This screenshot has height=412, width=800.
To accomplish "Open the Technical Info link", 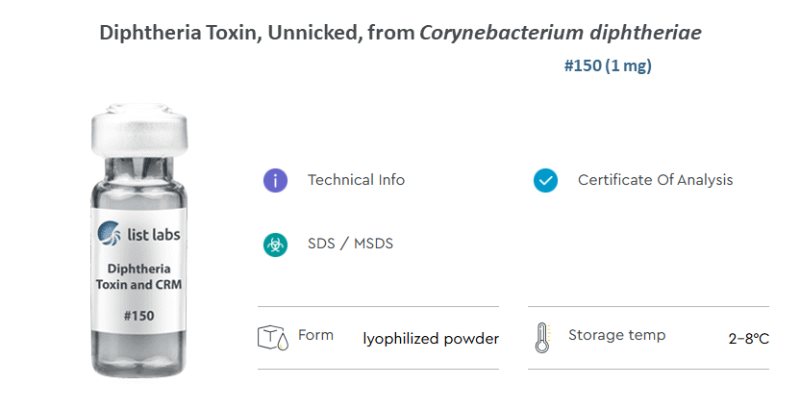I will click(x=356, y=180).
